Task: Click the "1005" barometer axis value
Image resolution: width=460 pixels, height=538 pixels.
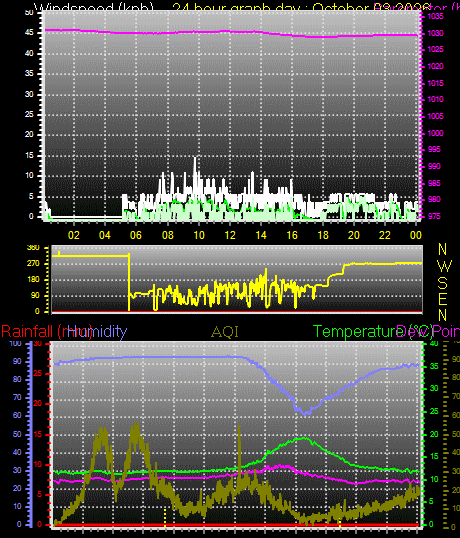Action: [435, 116]
